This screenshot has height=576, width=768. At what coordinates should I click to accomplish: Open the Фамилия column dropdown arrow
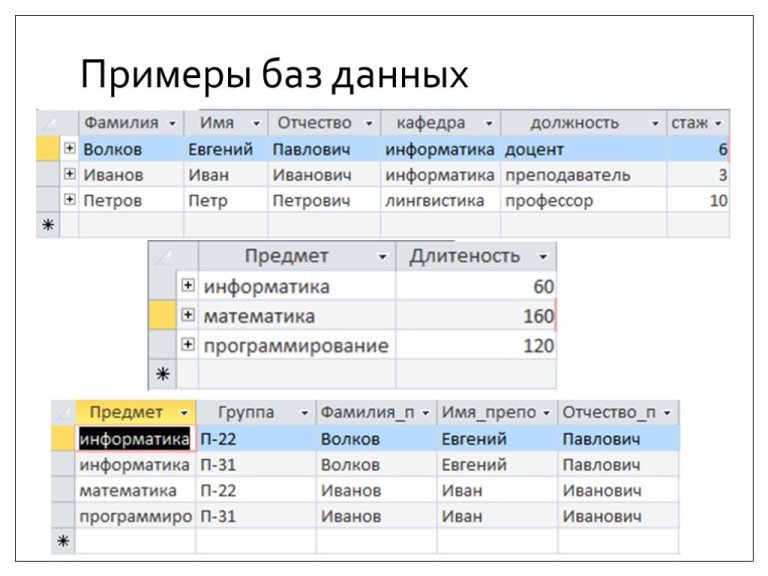click(172, 123)
